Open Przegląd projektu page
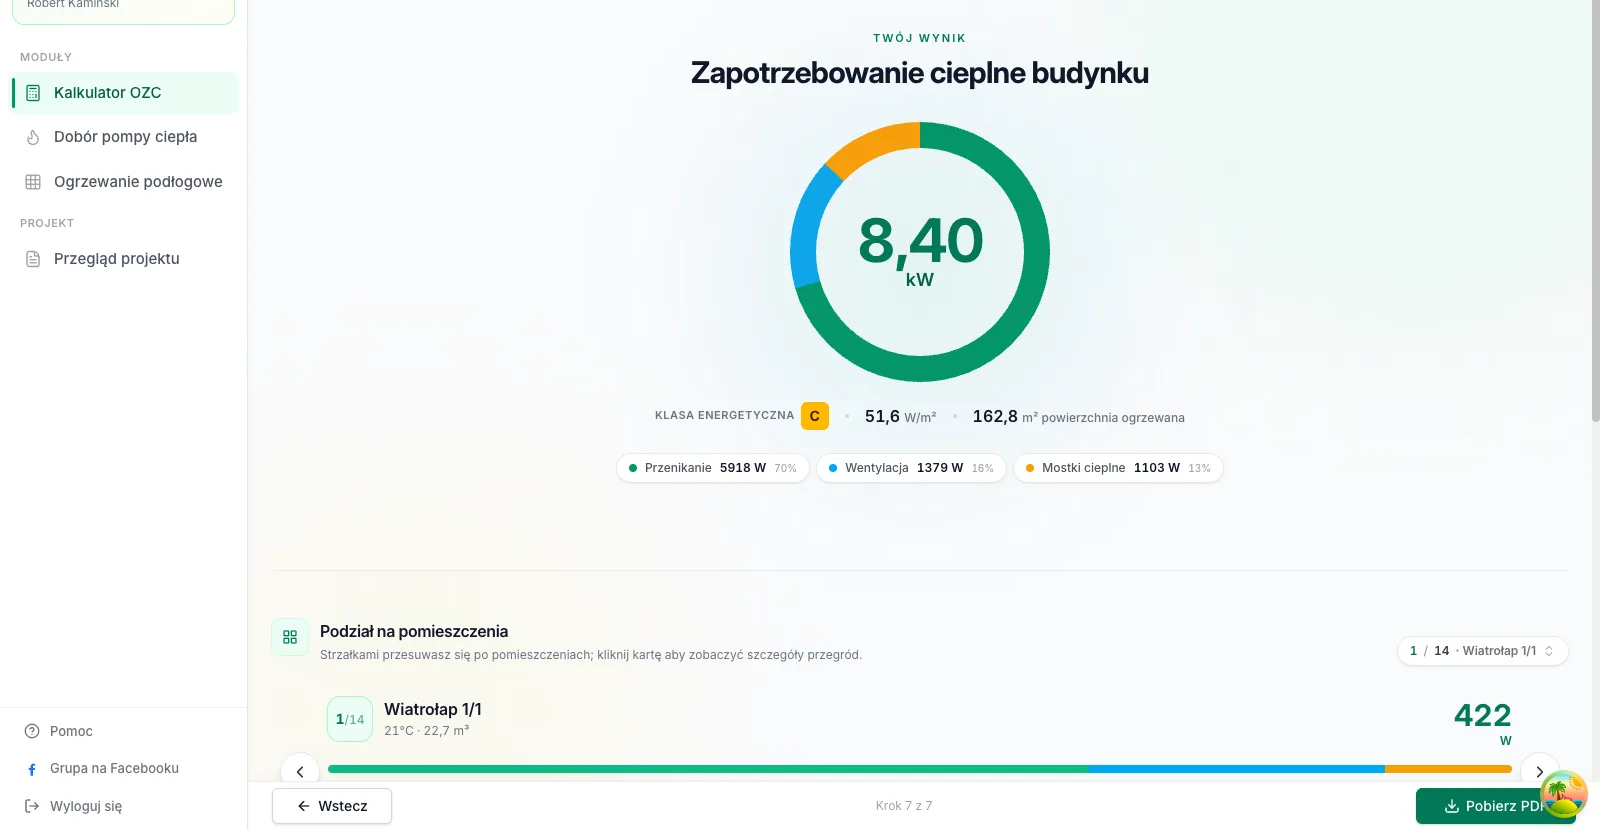 pos(125,259)
